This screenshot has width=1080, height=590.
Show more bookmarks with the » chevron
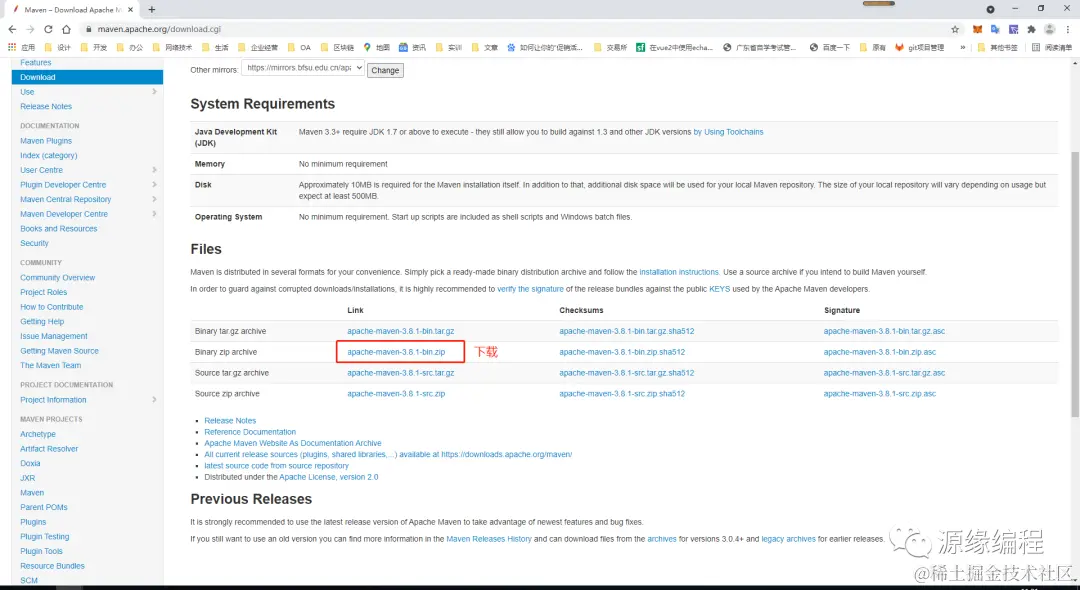[x=962, y=48]
